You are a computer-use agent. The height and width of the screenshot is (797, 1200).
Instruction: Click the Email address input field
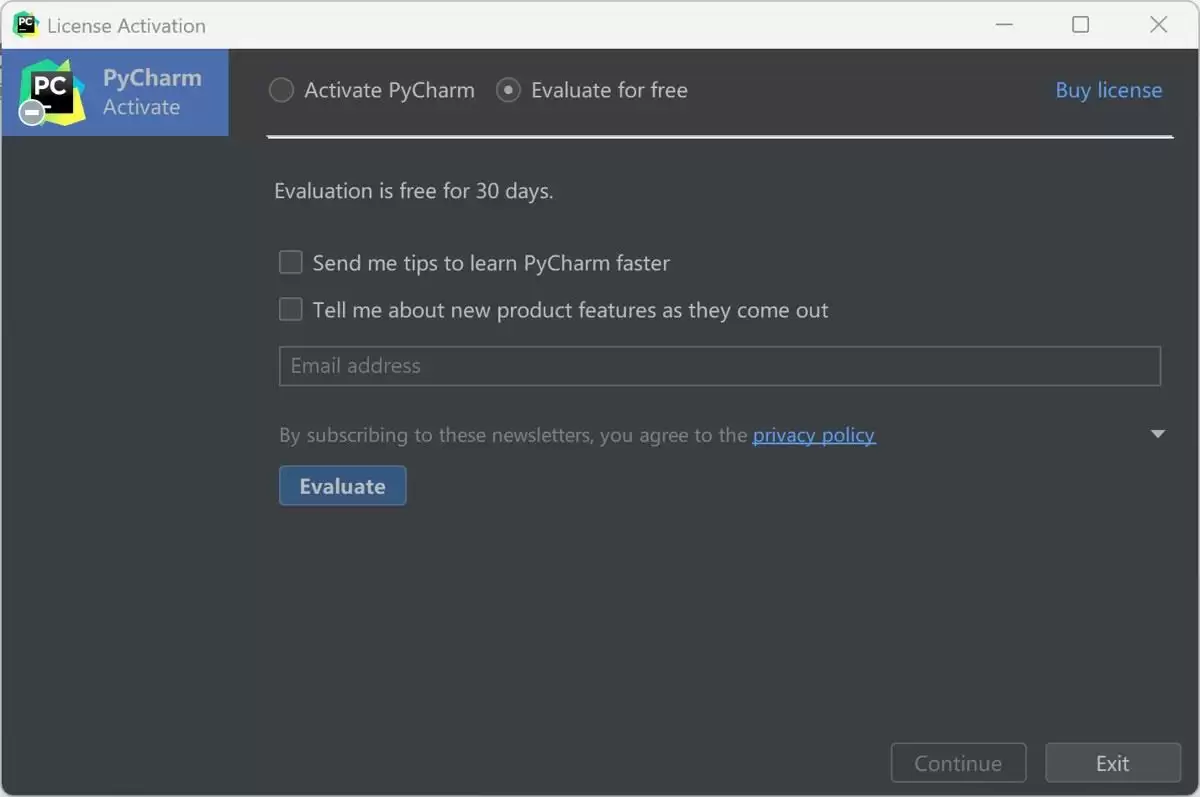click(x=720, y=366)
